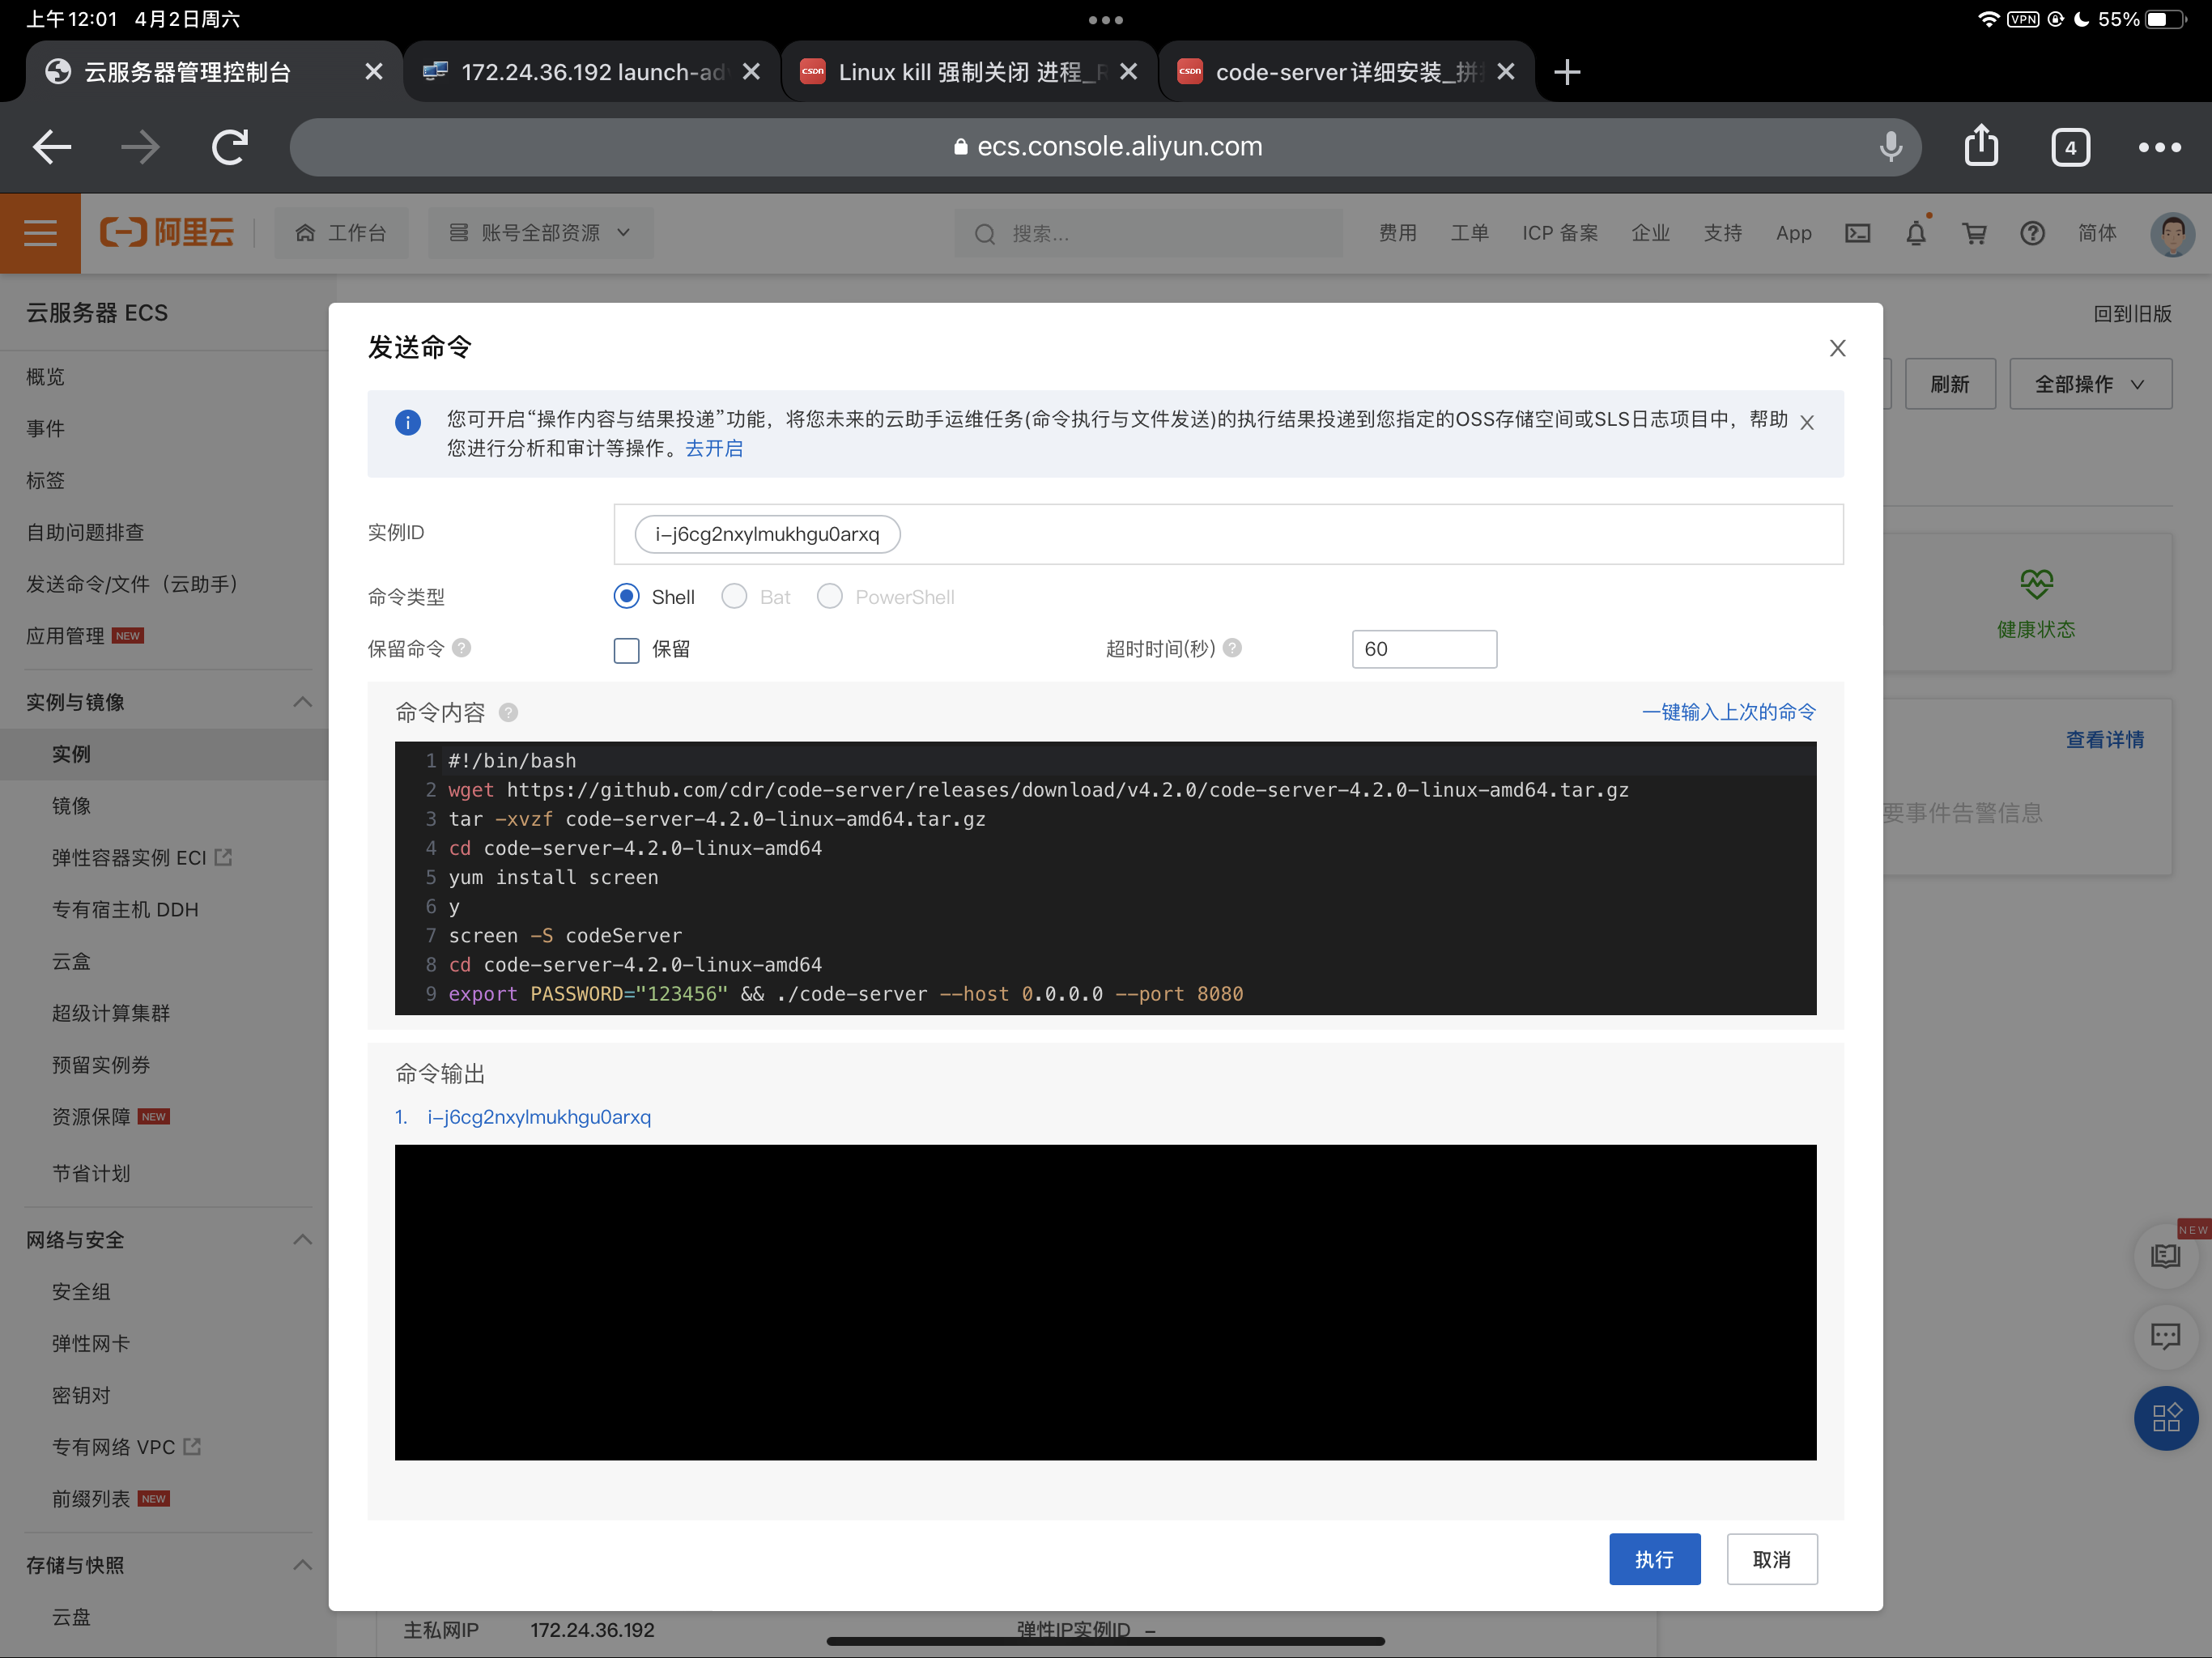Click the 去开启 link

714,448
